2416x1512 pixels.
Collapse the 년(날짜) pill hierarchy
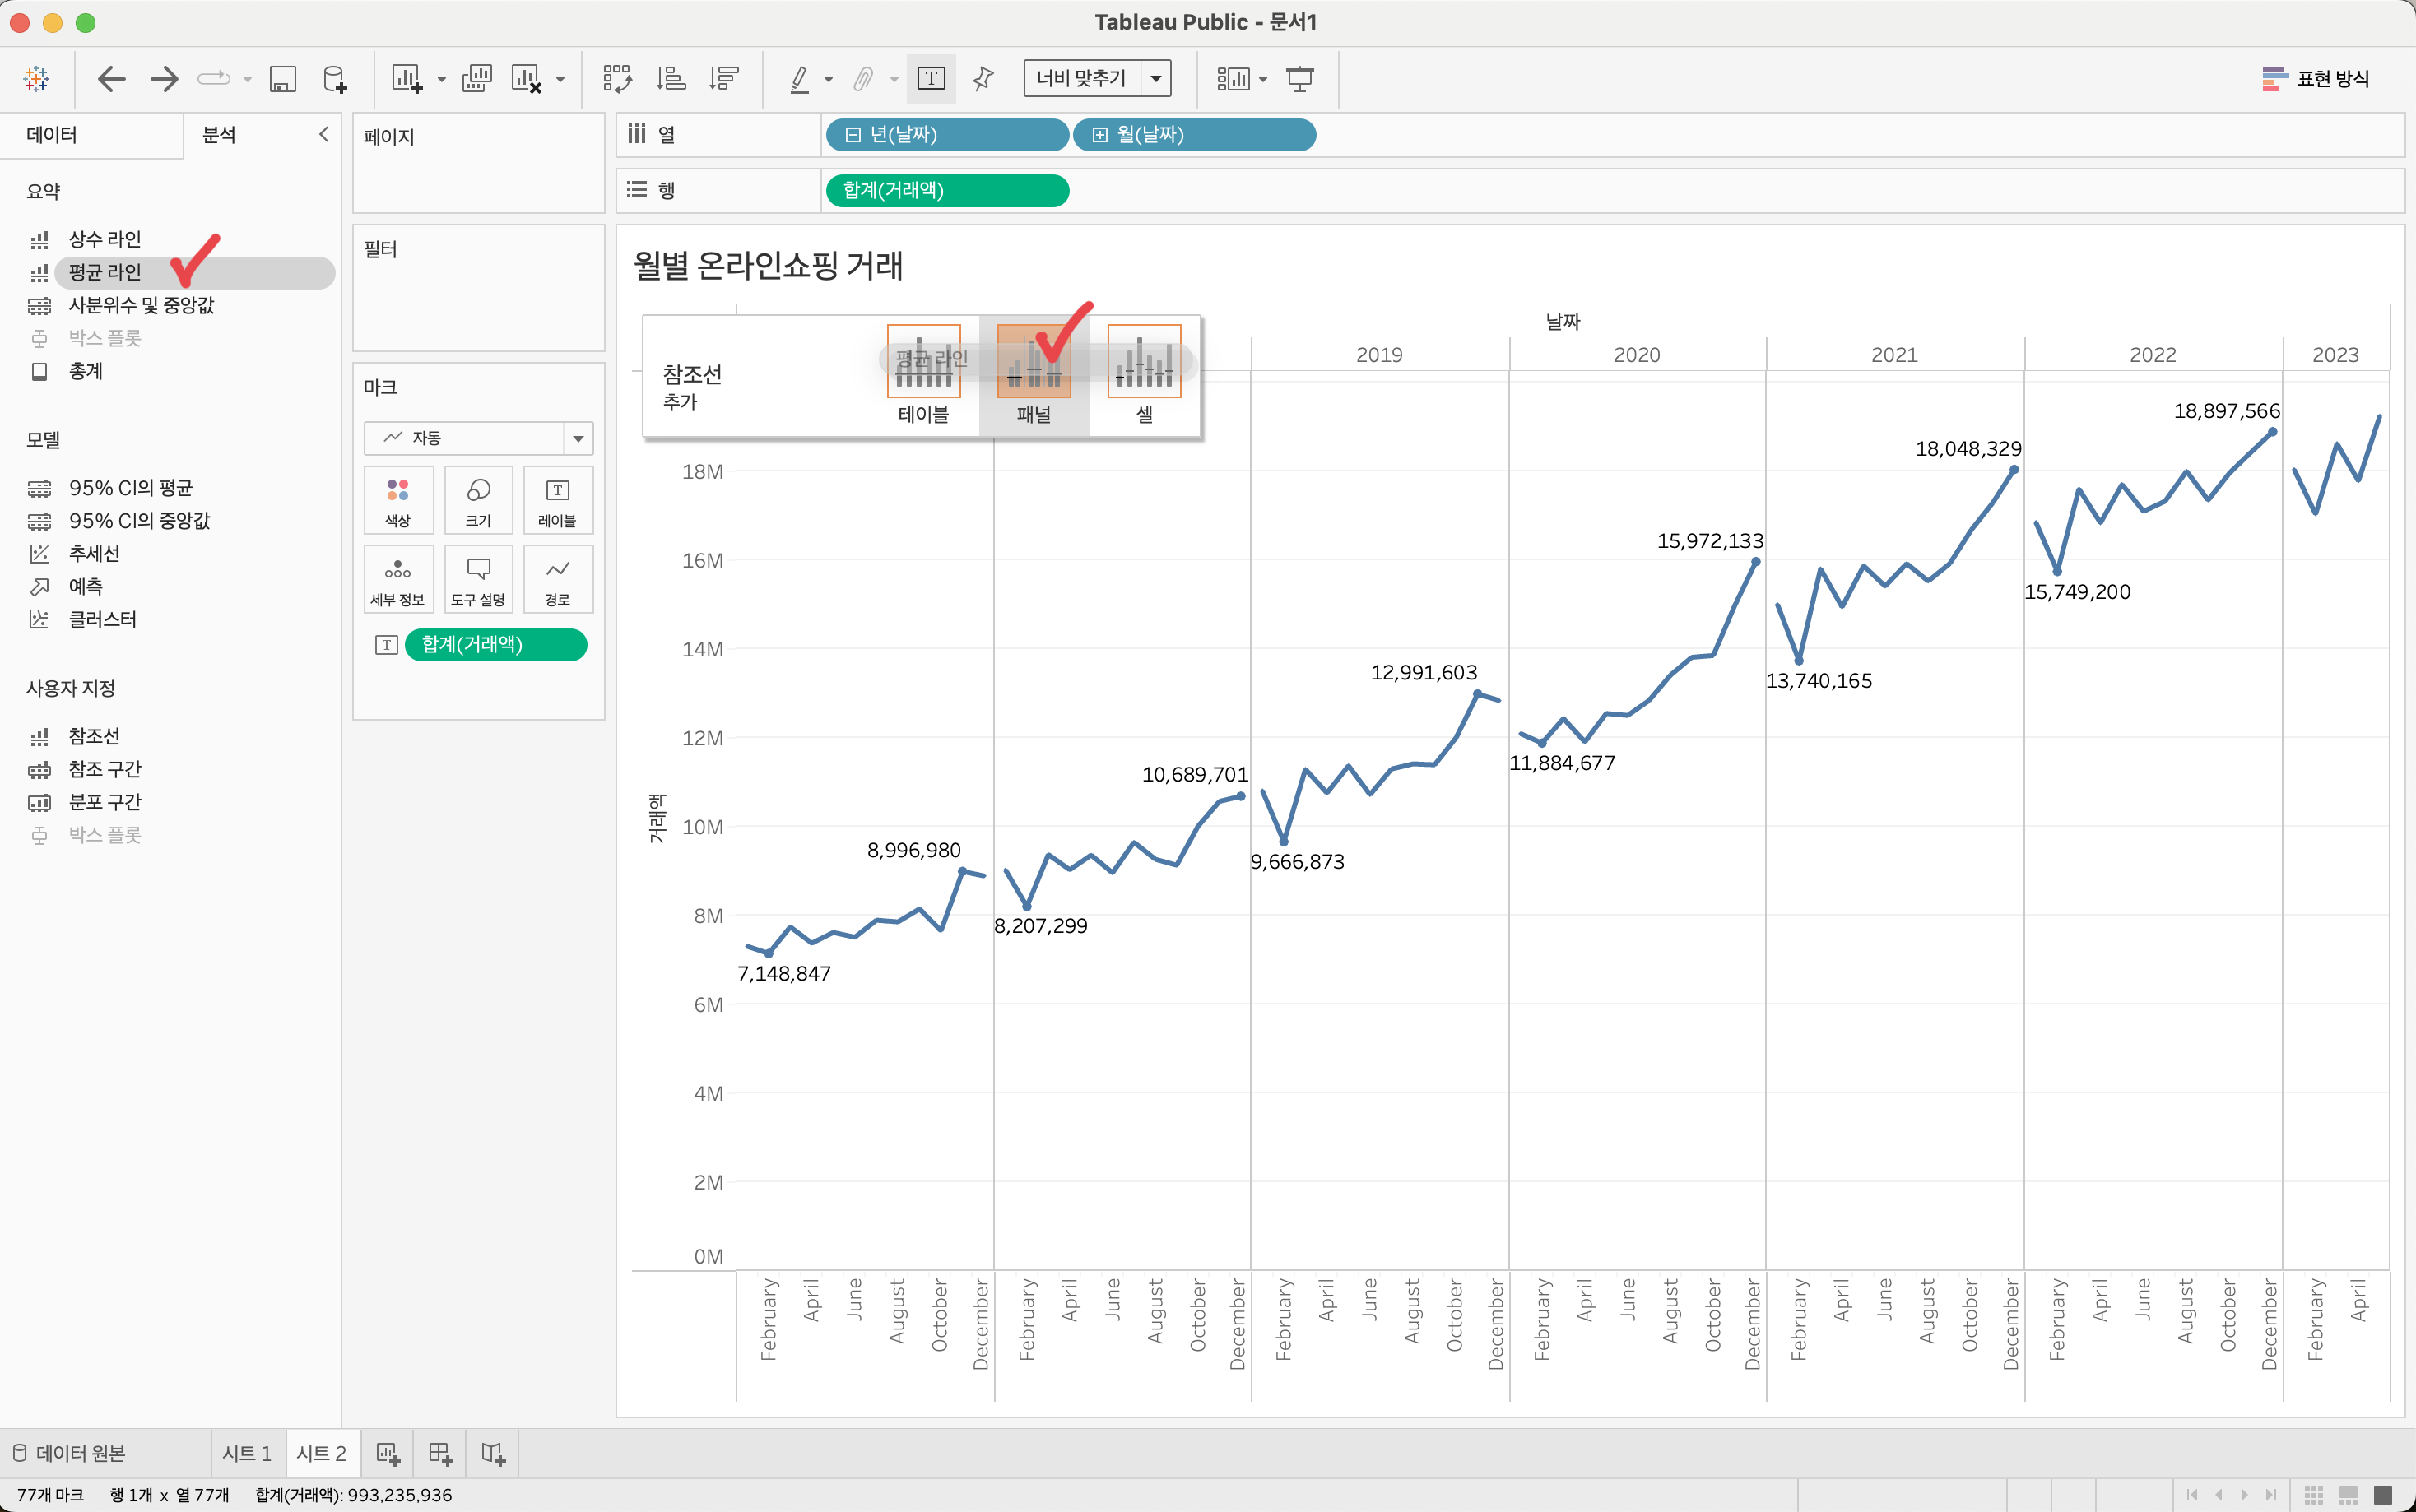pyautogui.click(x=853, y=135)
